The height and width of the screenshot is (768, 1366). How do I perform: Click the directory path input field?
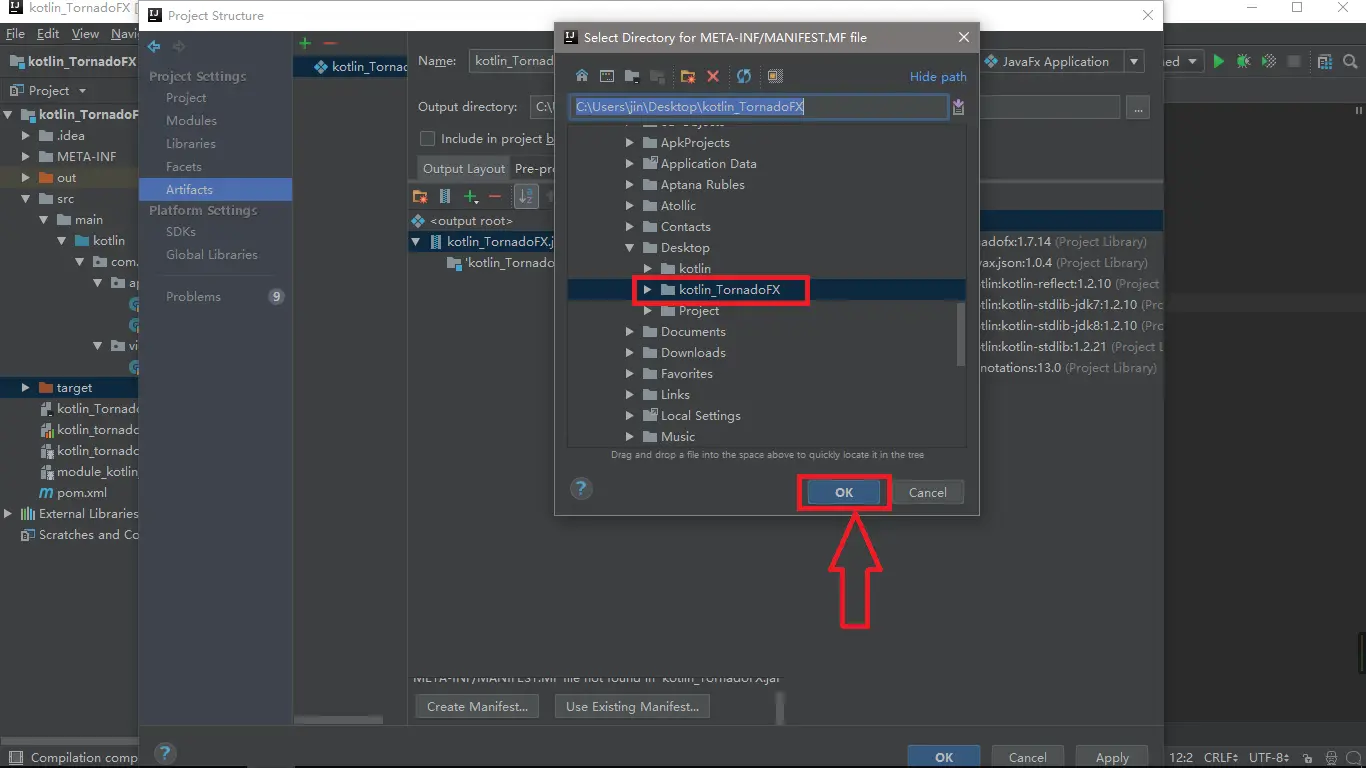[759, 107]
